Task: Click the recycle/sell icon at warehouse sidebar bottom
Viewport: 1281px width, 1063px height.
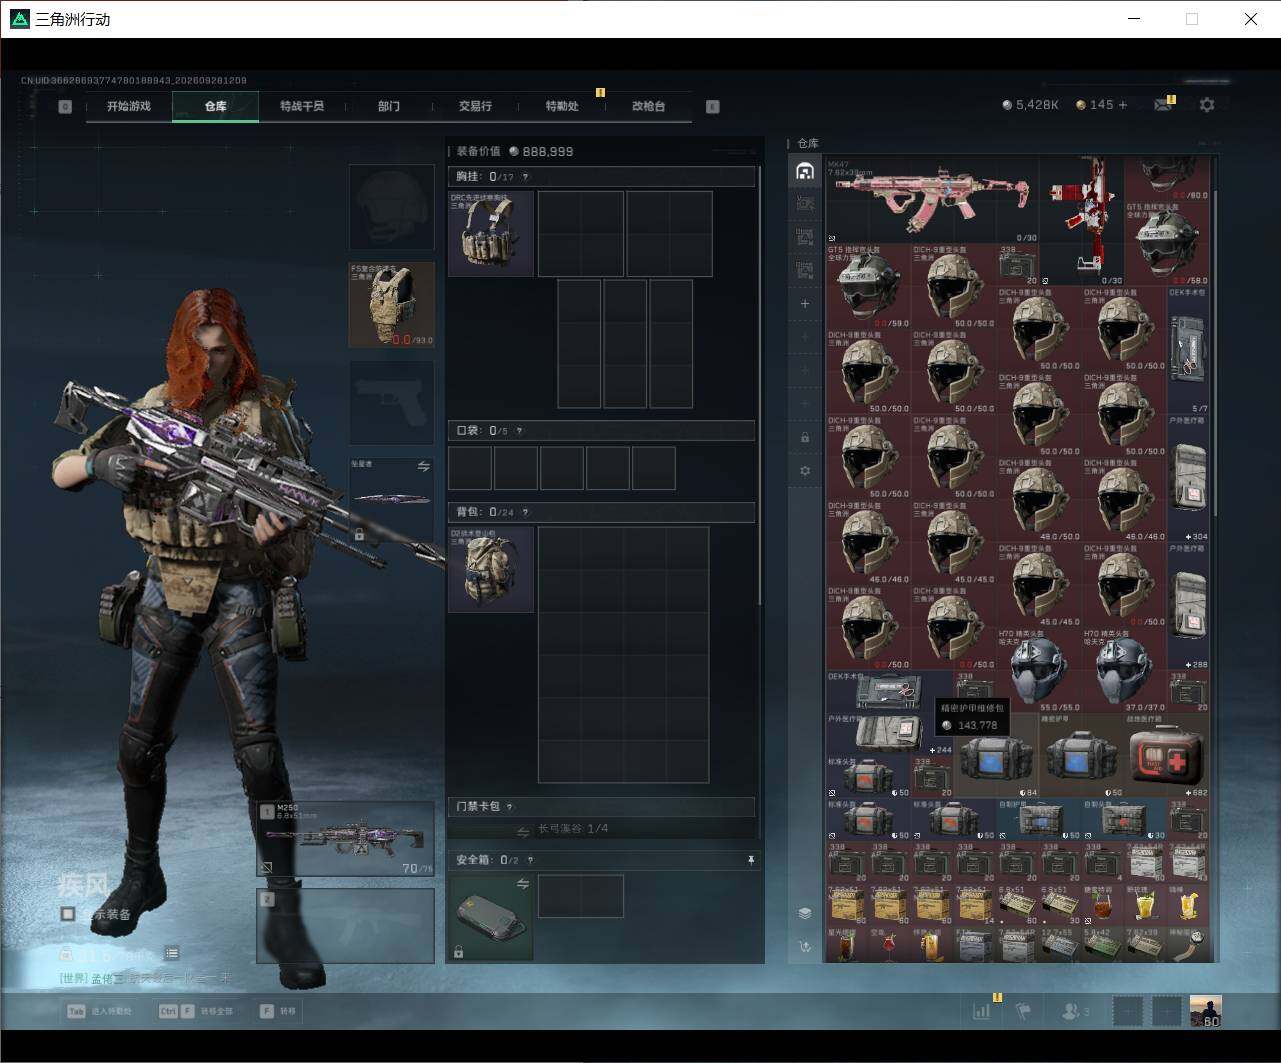Action: (805, 946)
